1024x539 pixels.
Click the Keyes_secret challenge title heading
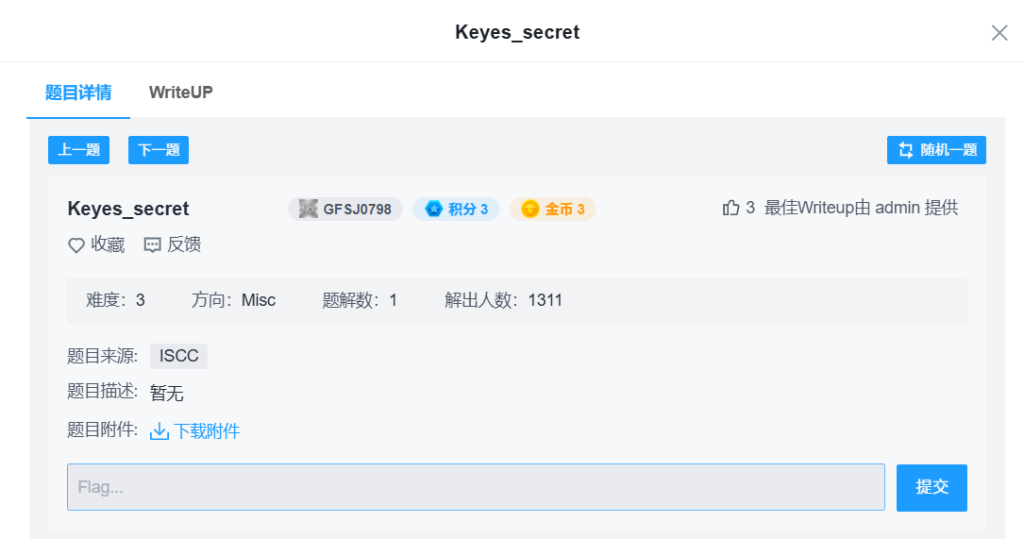[128, 209]
